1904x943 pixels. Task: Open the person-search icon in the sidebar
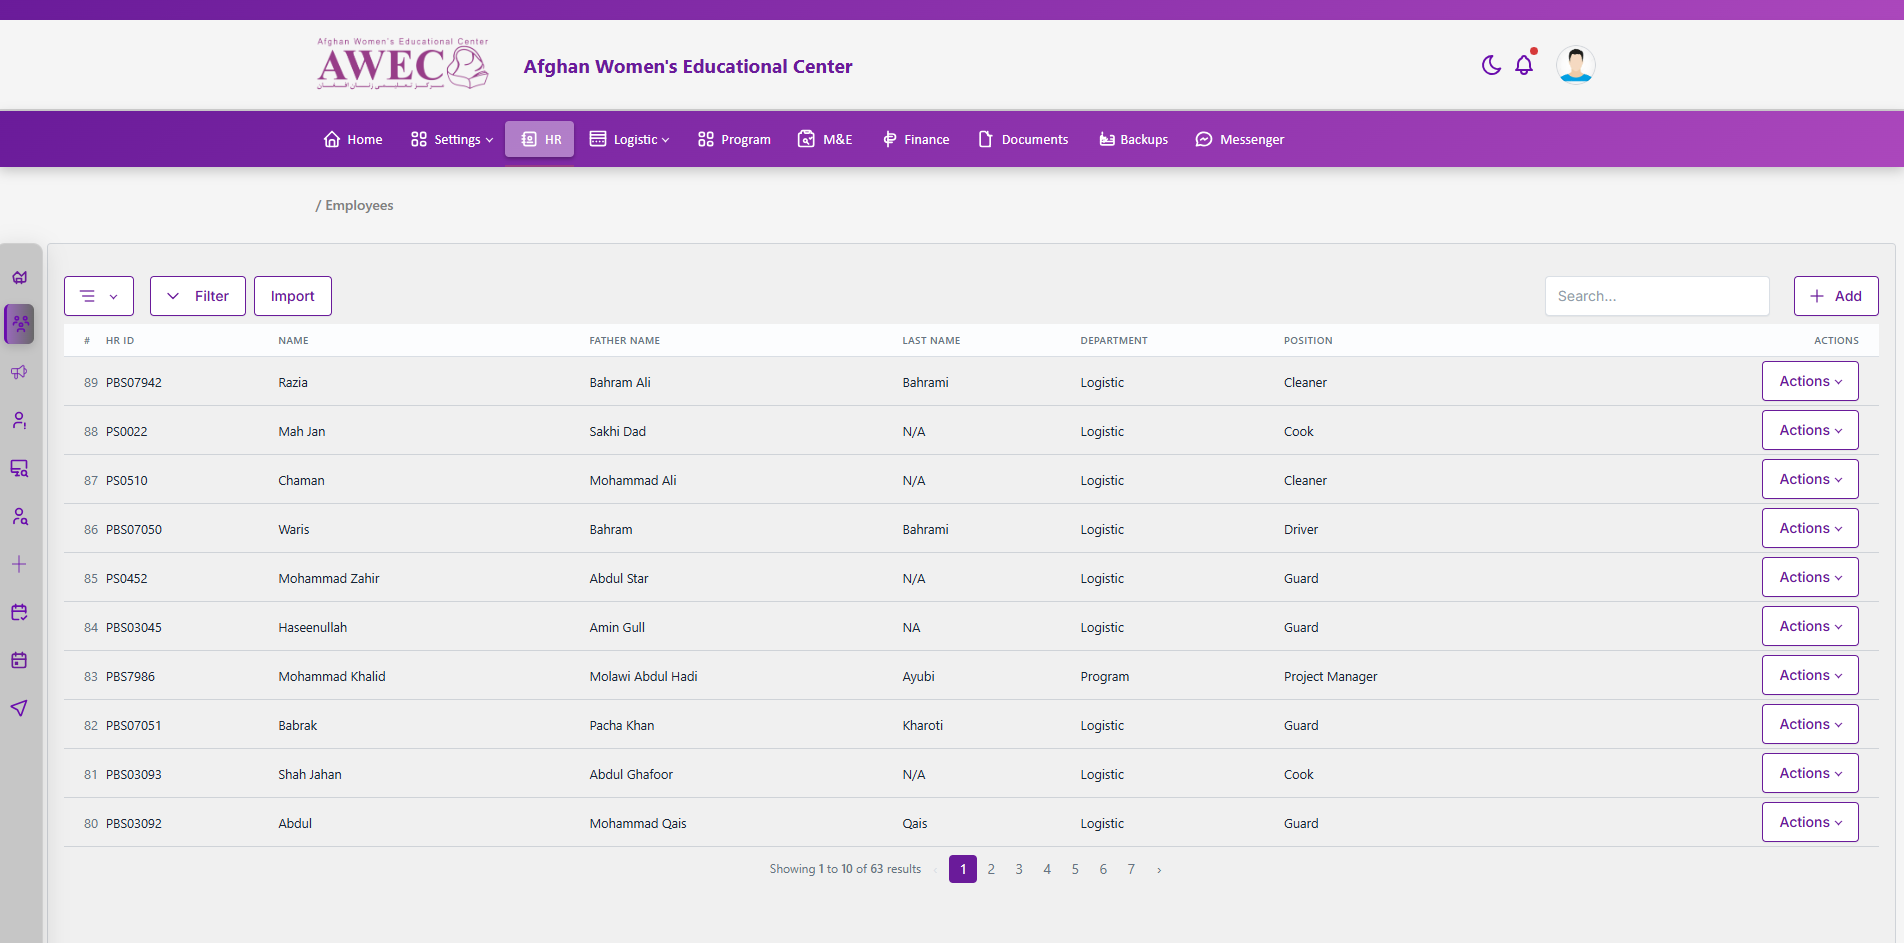(19, 516)
